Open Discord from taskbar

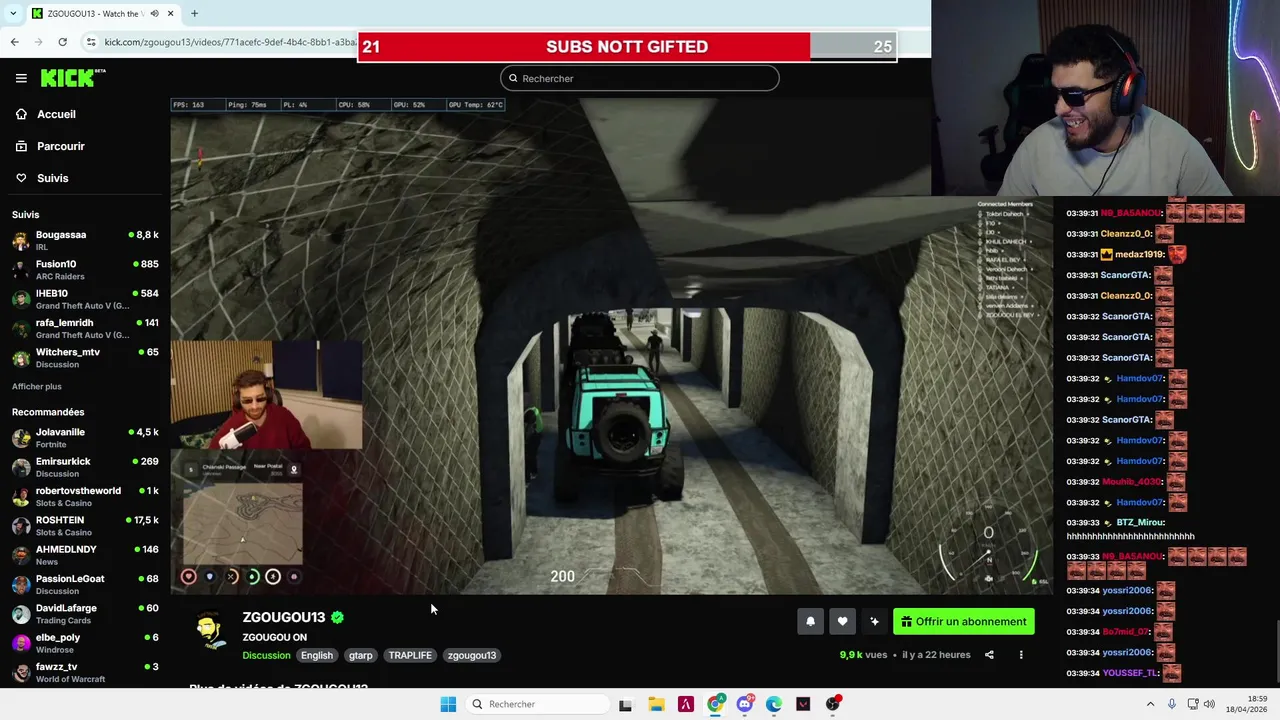(745, 704)
